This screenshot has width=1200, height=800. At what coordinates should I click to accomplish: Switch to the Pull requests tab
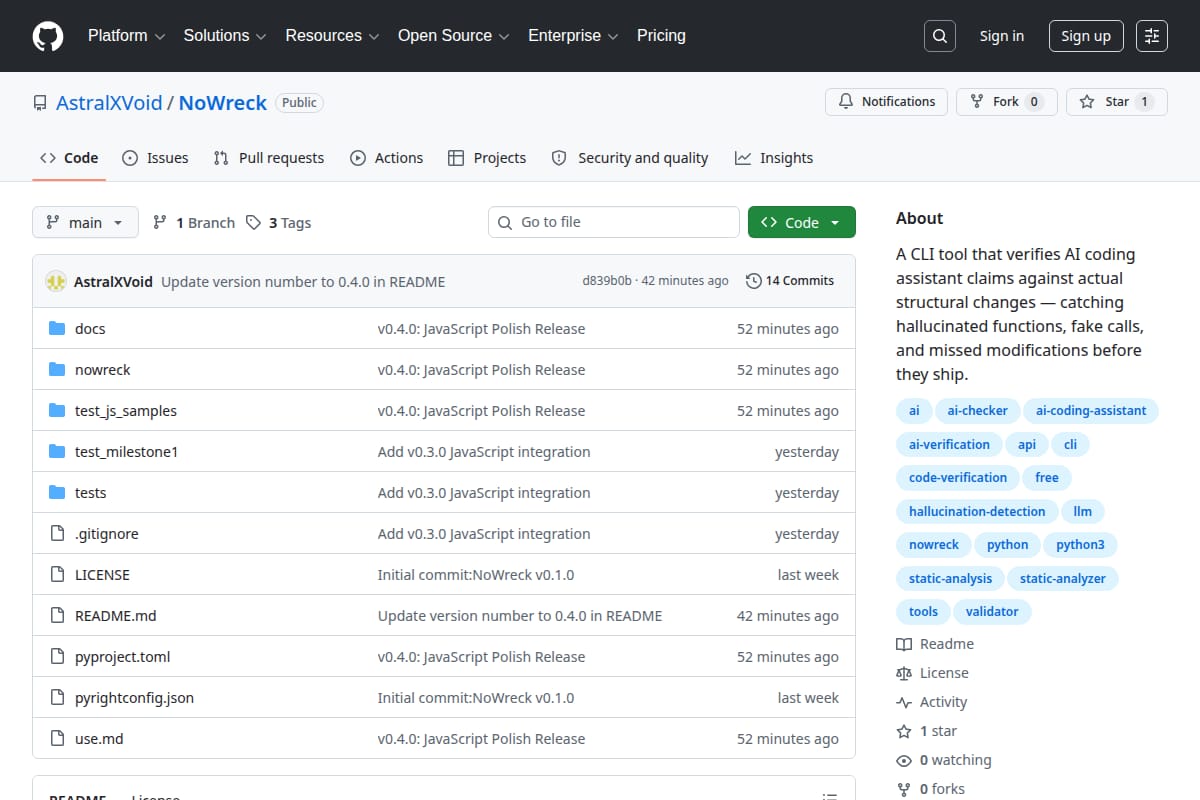(x=269, y=158)
